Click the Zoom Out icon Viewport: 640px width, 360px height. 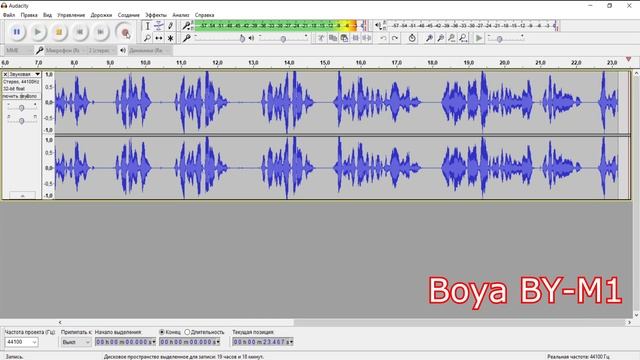pyautogui.click(x=440, y=38)
